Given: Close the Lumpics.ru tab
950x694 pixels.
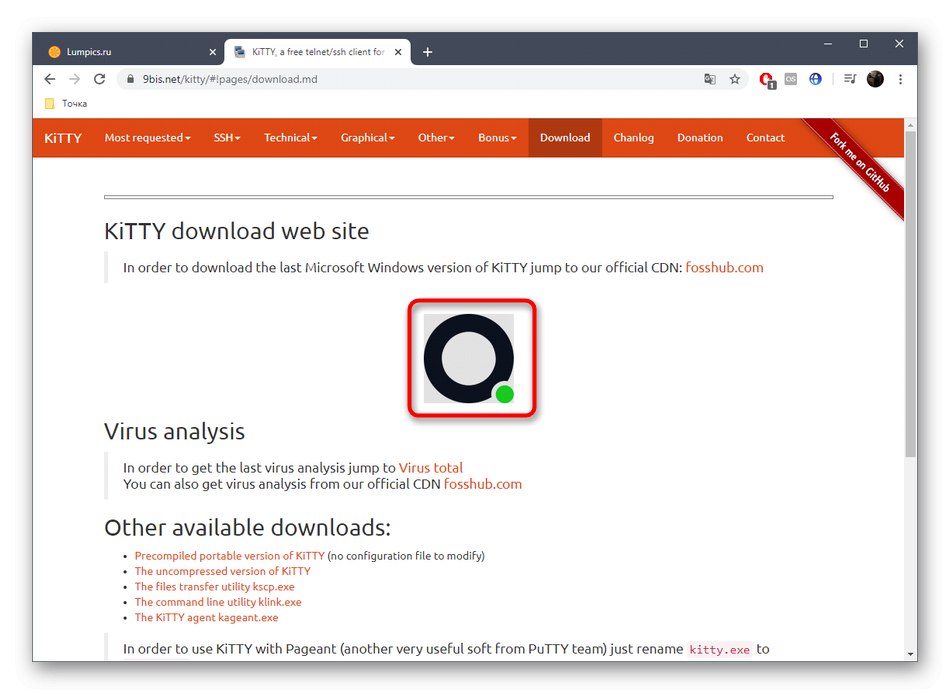Looking at the screenshot, I should point(213,52).
